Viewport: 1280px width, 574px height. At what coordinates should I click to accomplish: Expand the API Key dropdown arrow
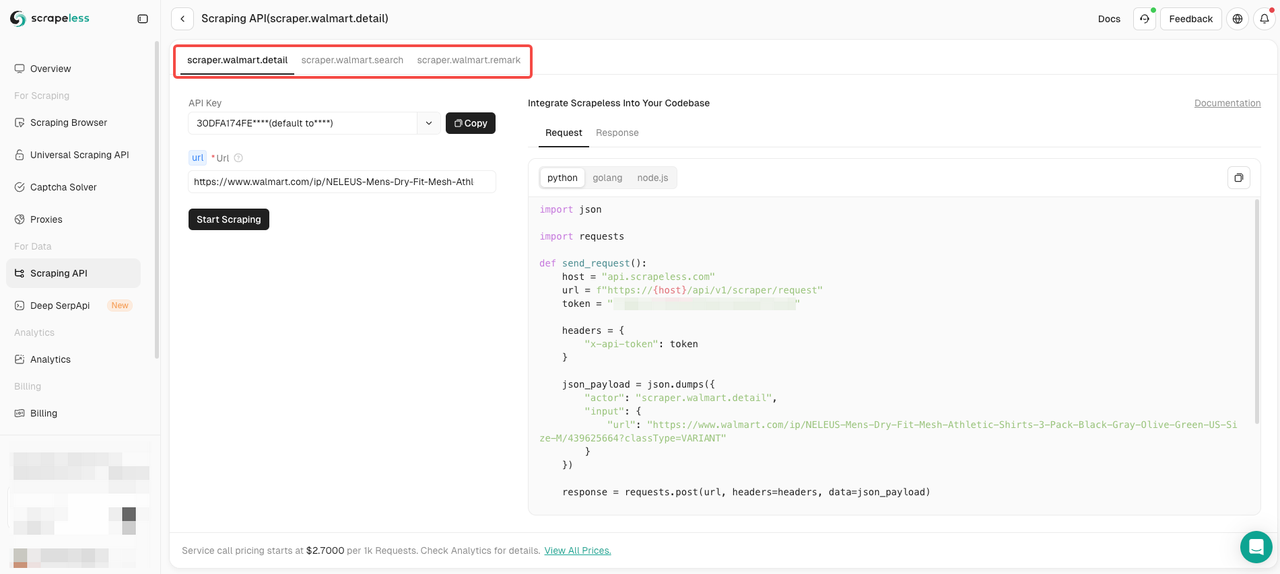tap(428, 123)
